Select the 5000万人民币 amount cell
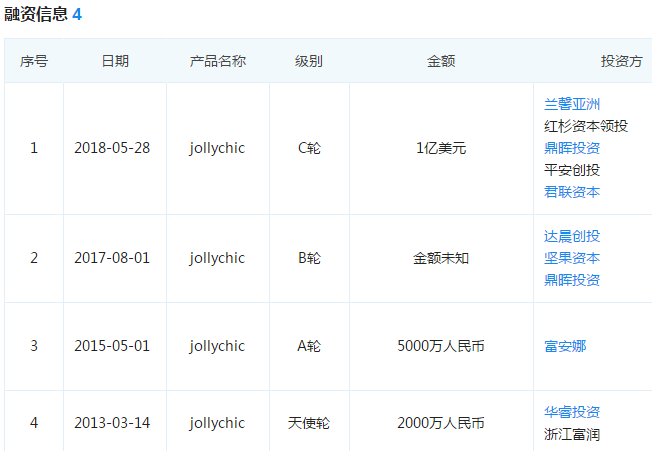652x451 pixels. (x=441, y=346)
